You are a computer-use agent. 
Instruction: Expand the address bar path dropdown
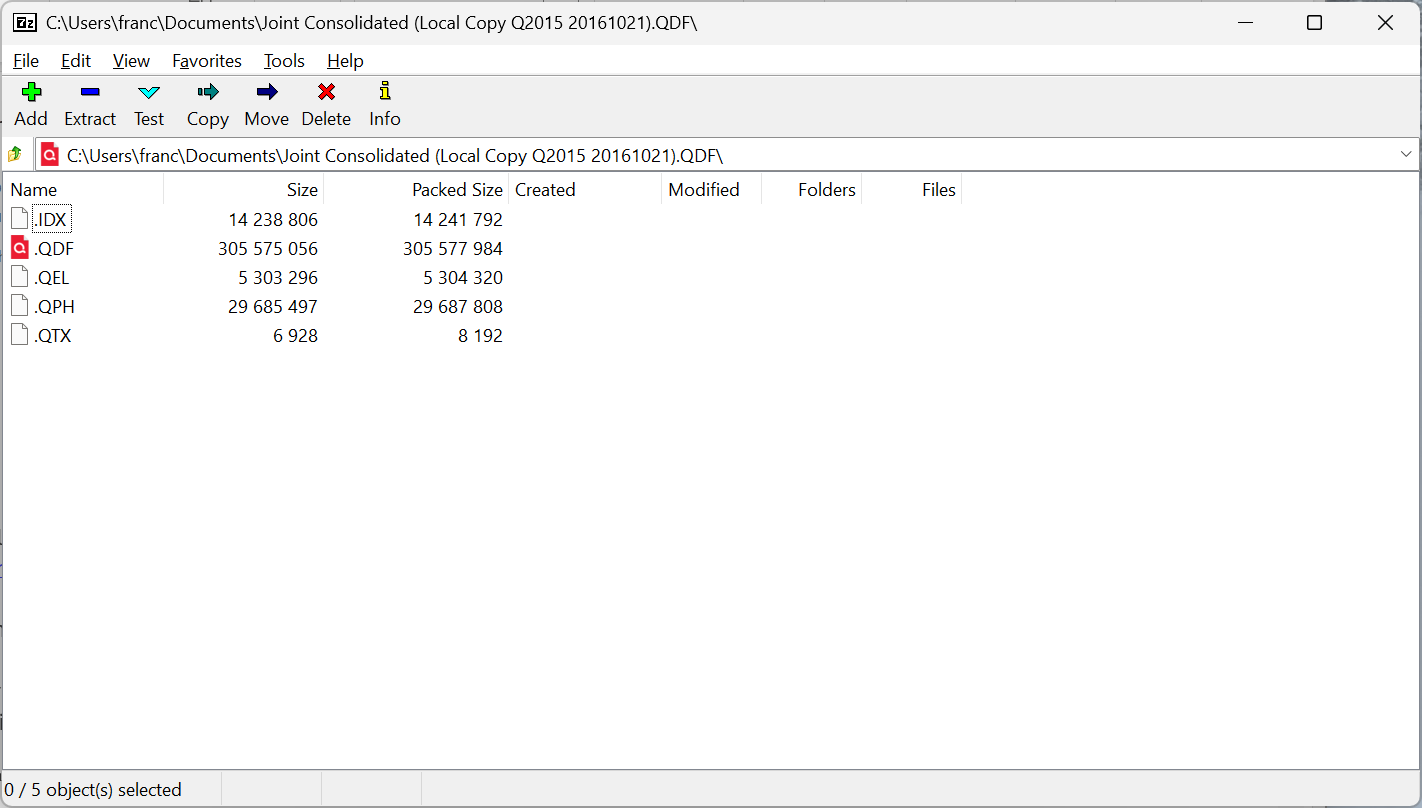1406,155
